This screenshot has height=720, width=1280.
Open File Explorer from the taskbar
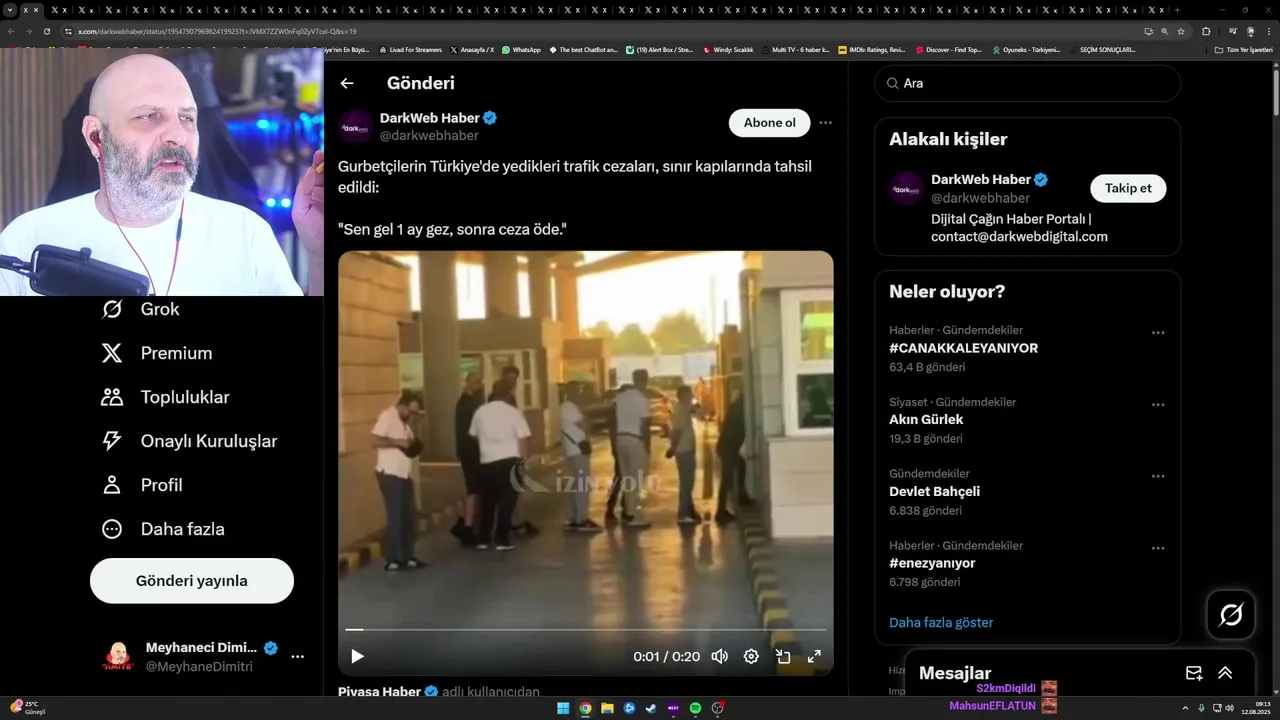point(607,708)
